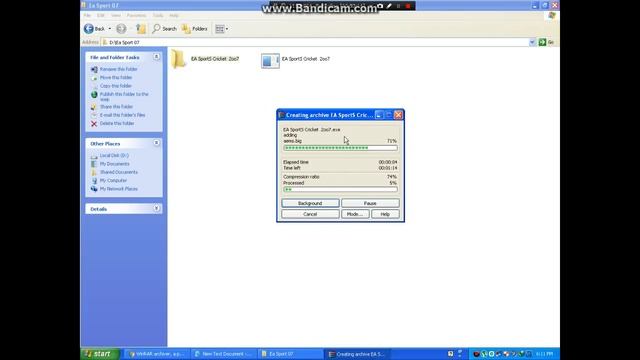Screen dimensions: 640x360
Task: Open My Computer in Other Places
Action: click(113, 180)
